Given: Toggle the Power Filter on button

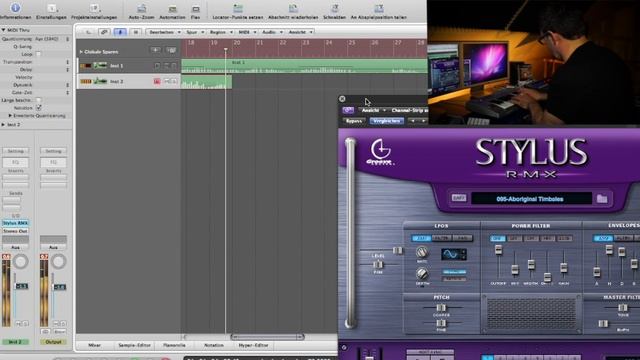Looking at the screenshot, I should (498, 238).
